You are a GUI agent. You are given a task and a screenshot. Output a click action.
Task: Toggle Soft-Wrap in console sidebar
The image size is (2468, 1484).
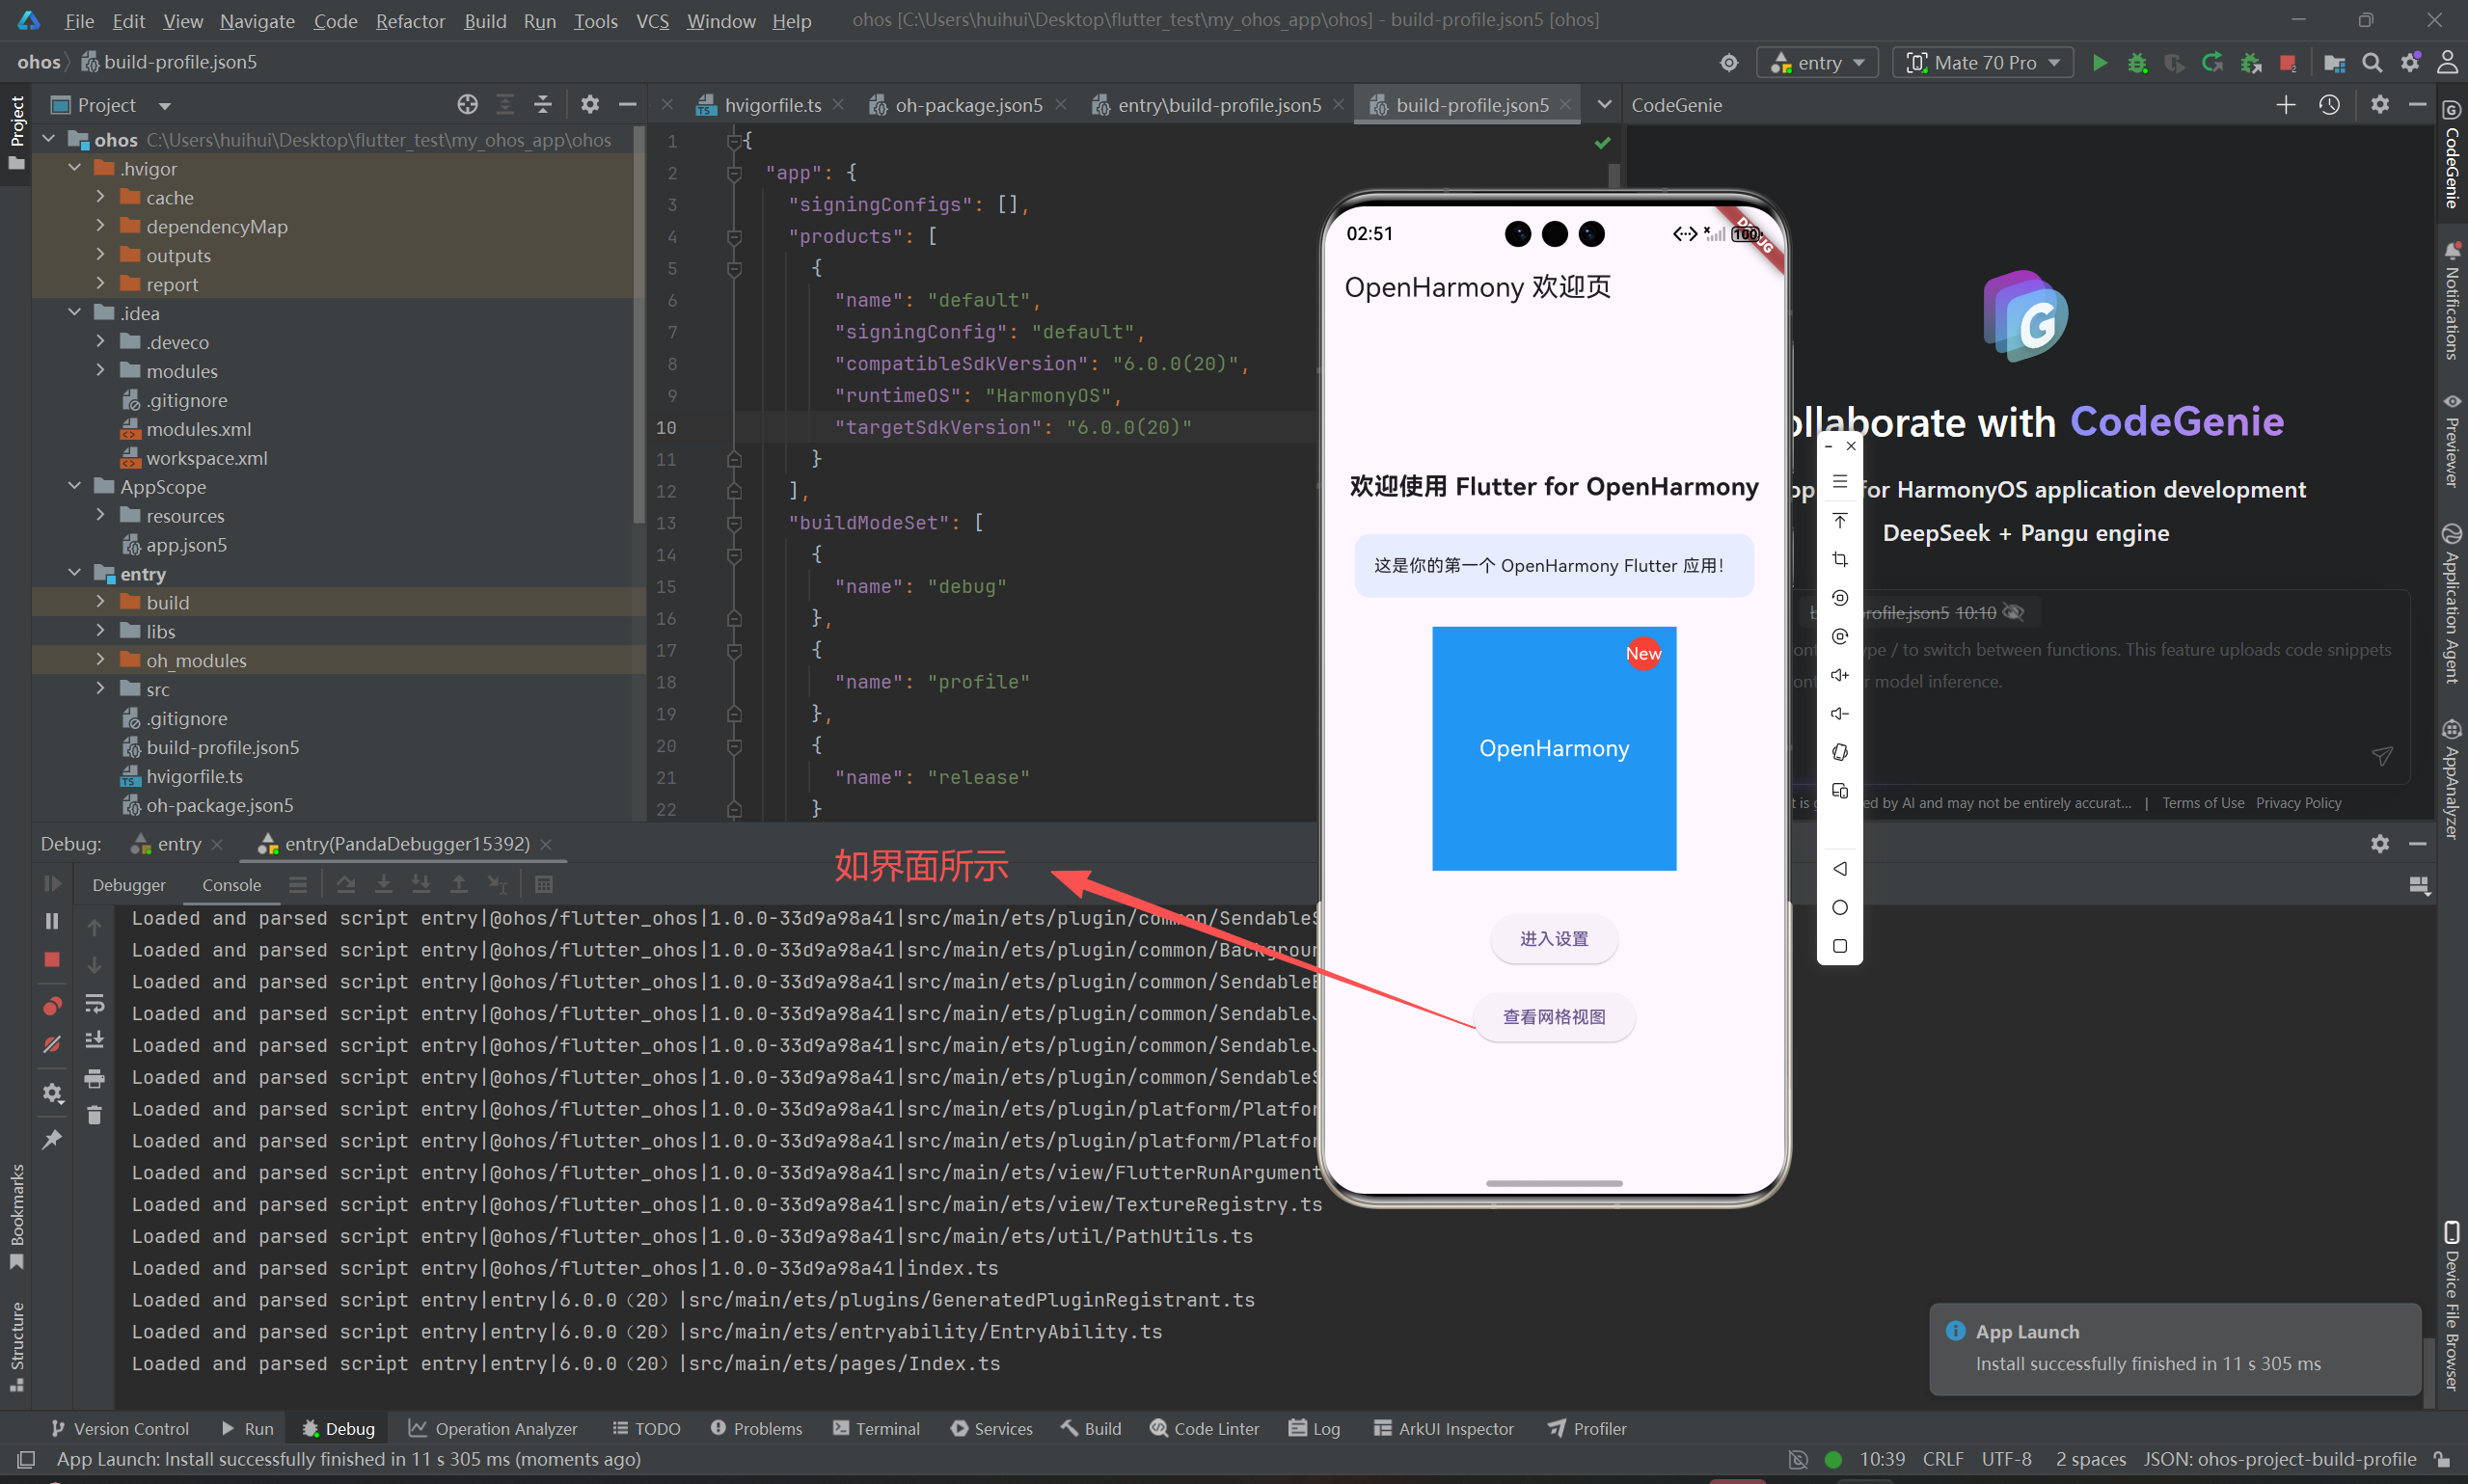94,1003
